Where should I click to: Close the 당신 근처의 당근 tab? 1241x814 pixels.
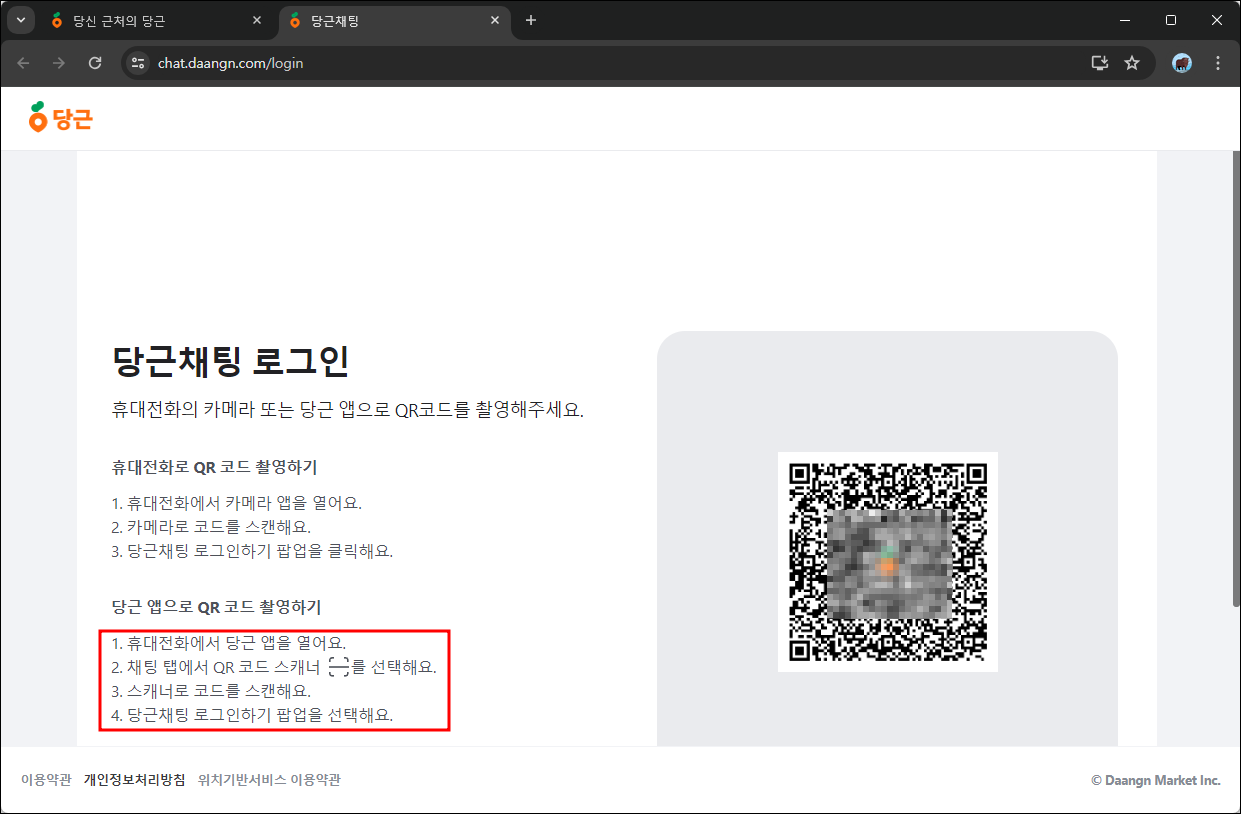coord(257,20)
